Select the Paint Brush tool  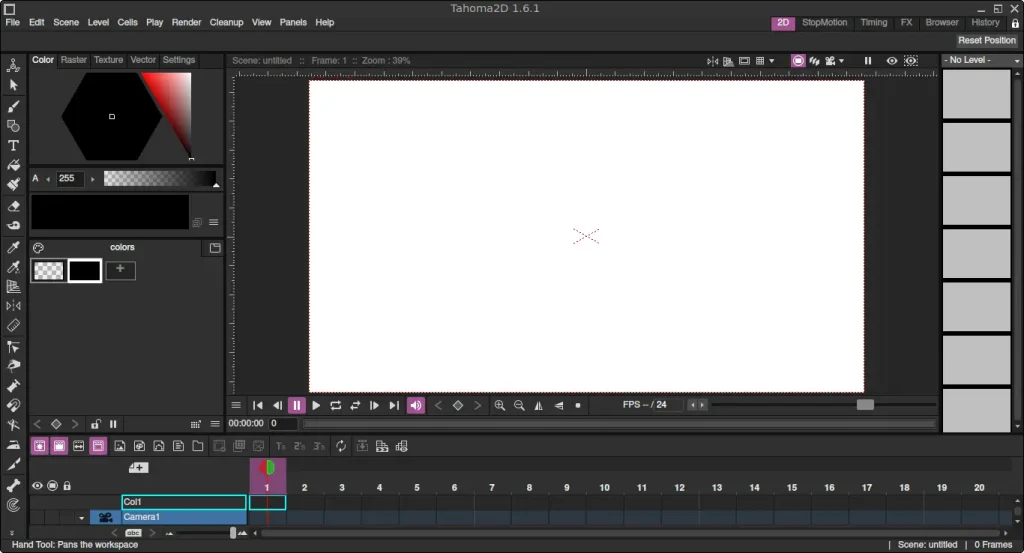(13, 185)
